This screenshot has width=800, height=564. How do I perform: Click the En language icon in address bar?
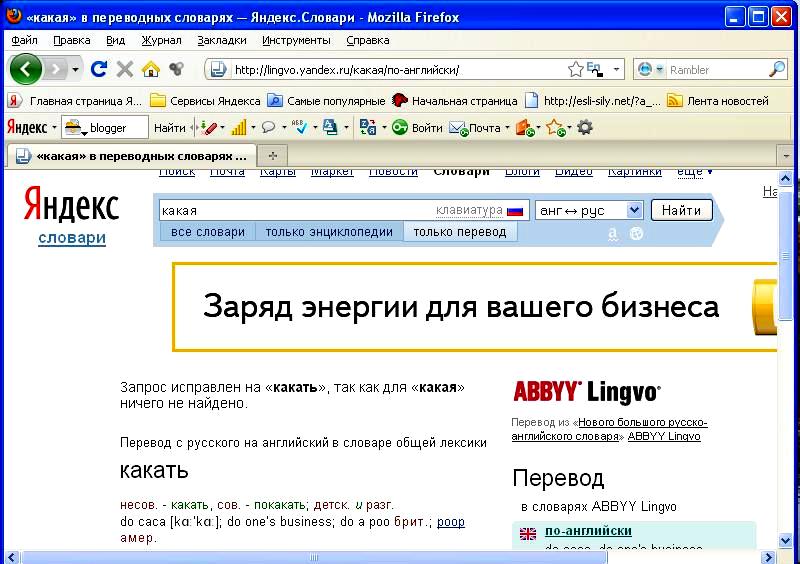595,69
